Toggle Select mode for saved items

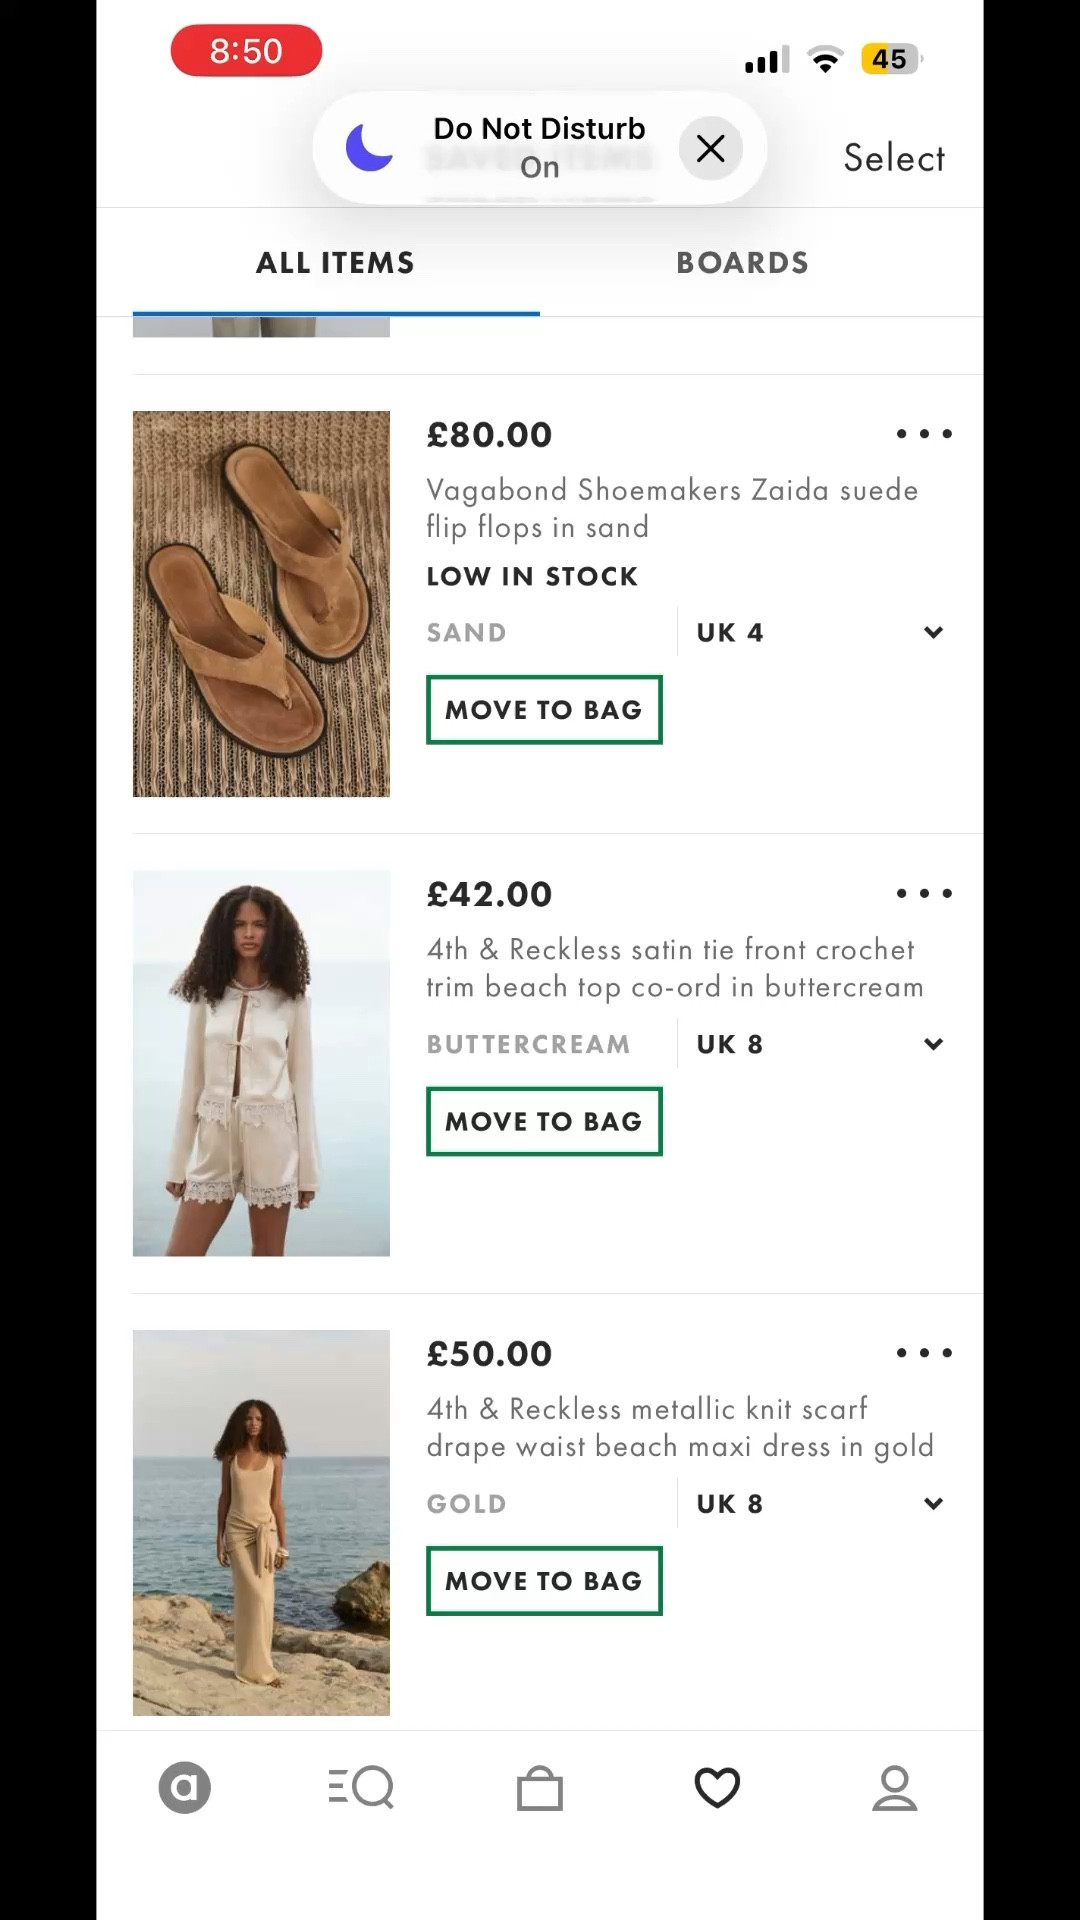893,157
